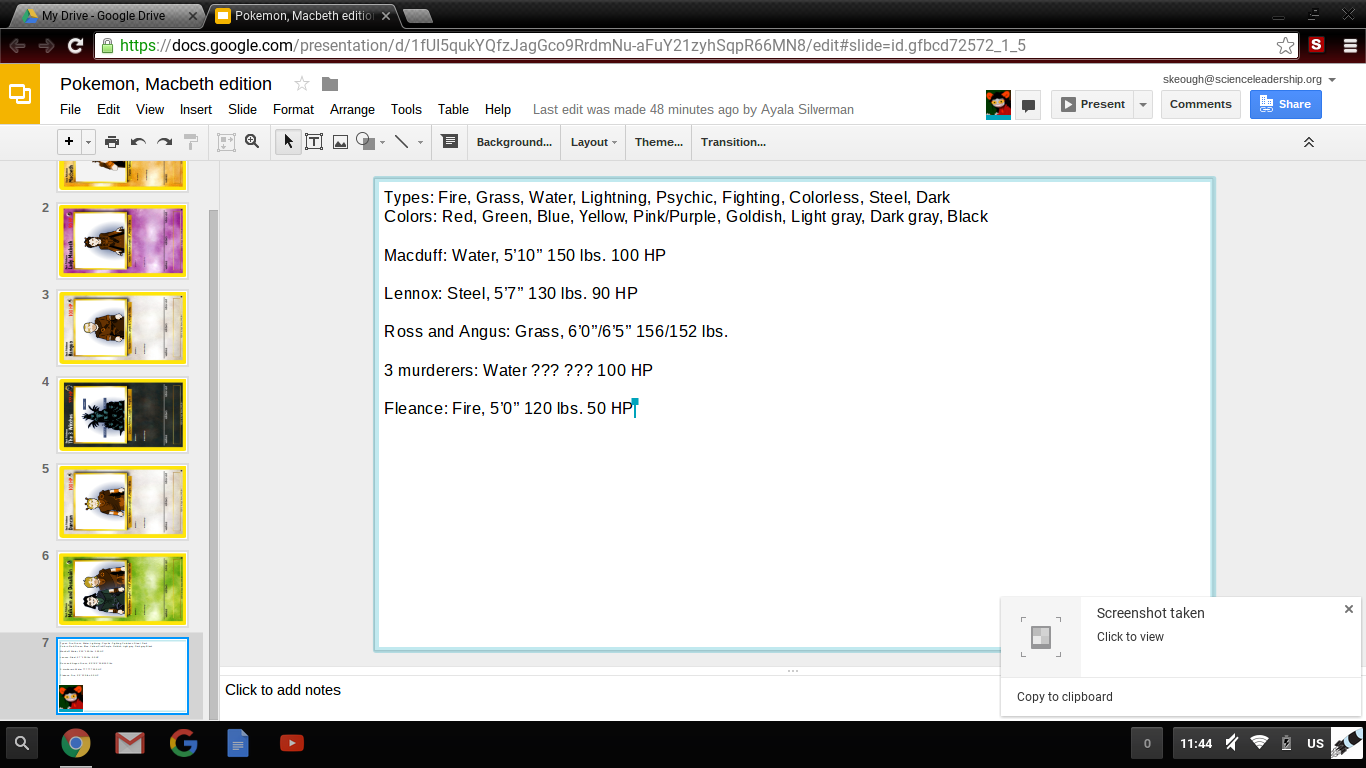Select slide 5 thumbnail

[x=123, y=502]
